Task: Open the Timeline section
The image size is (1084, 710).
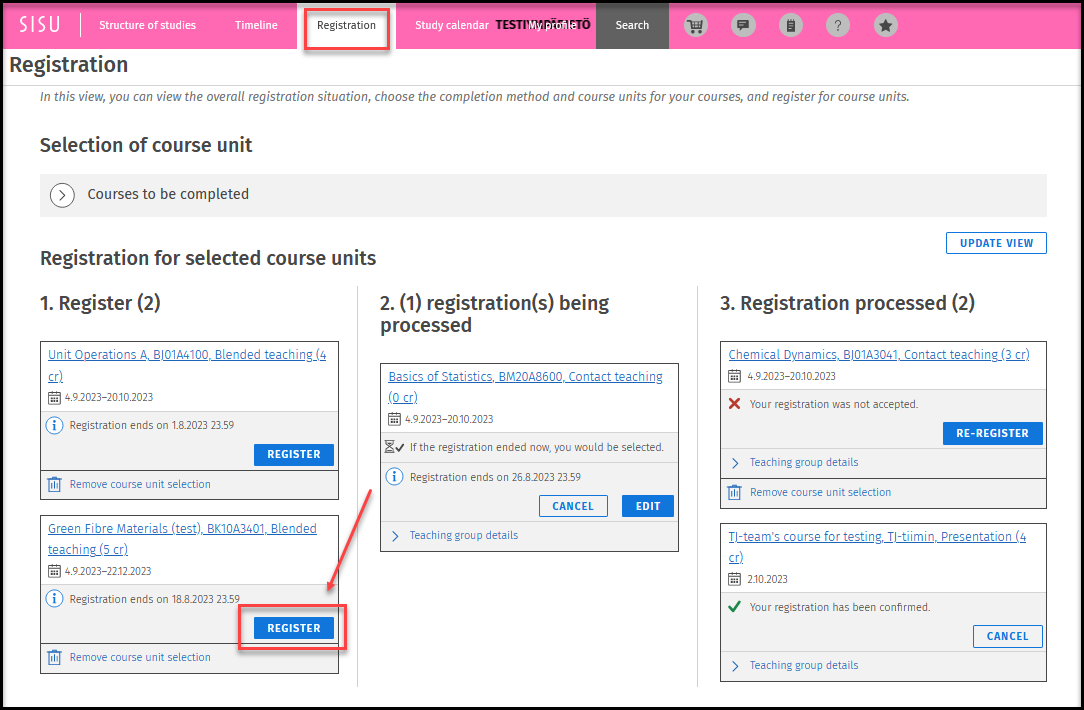Action: (x=256, y=25)
